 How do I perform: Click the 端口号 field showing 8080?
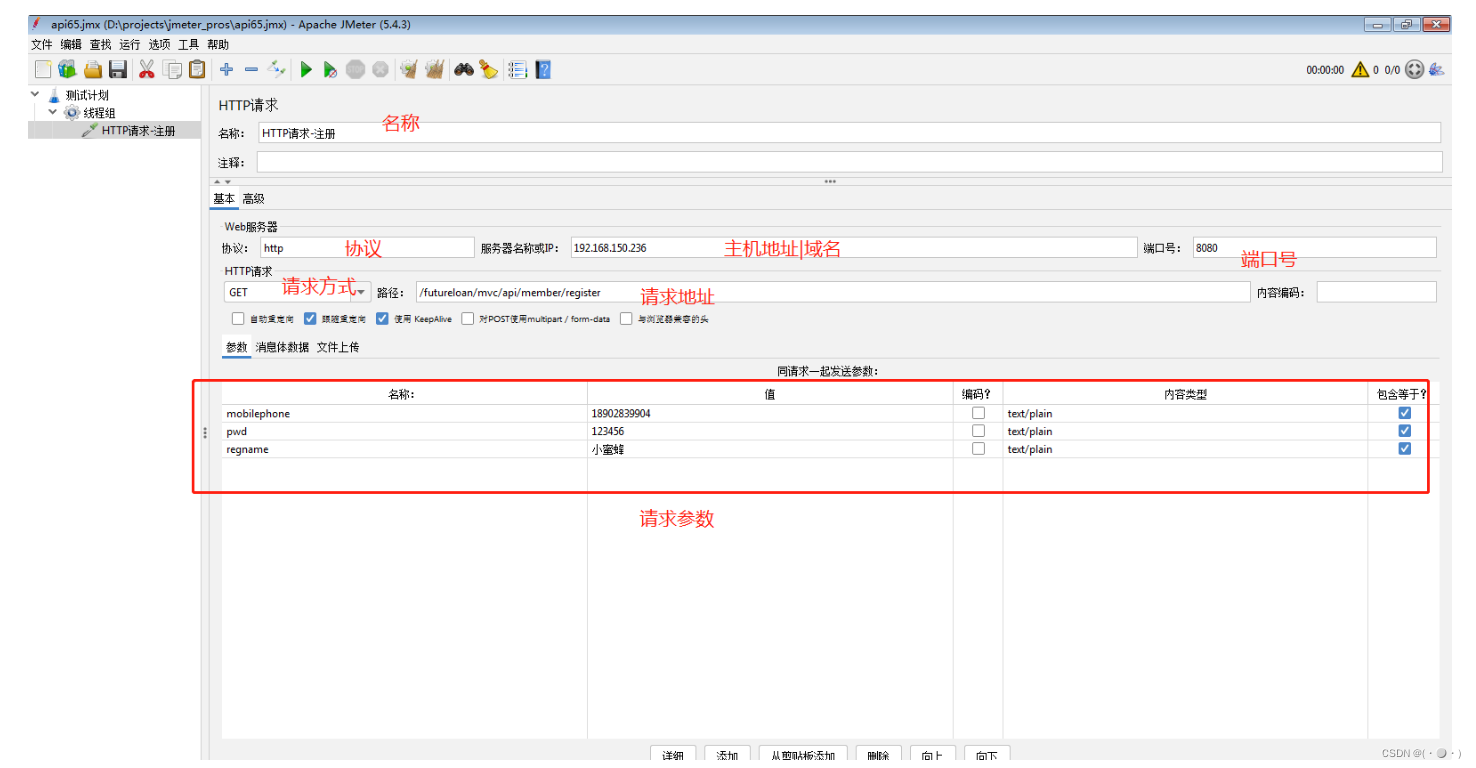1314,248
